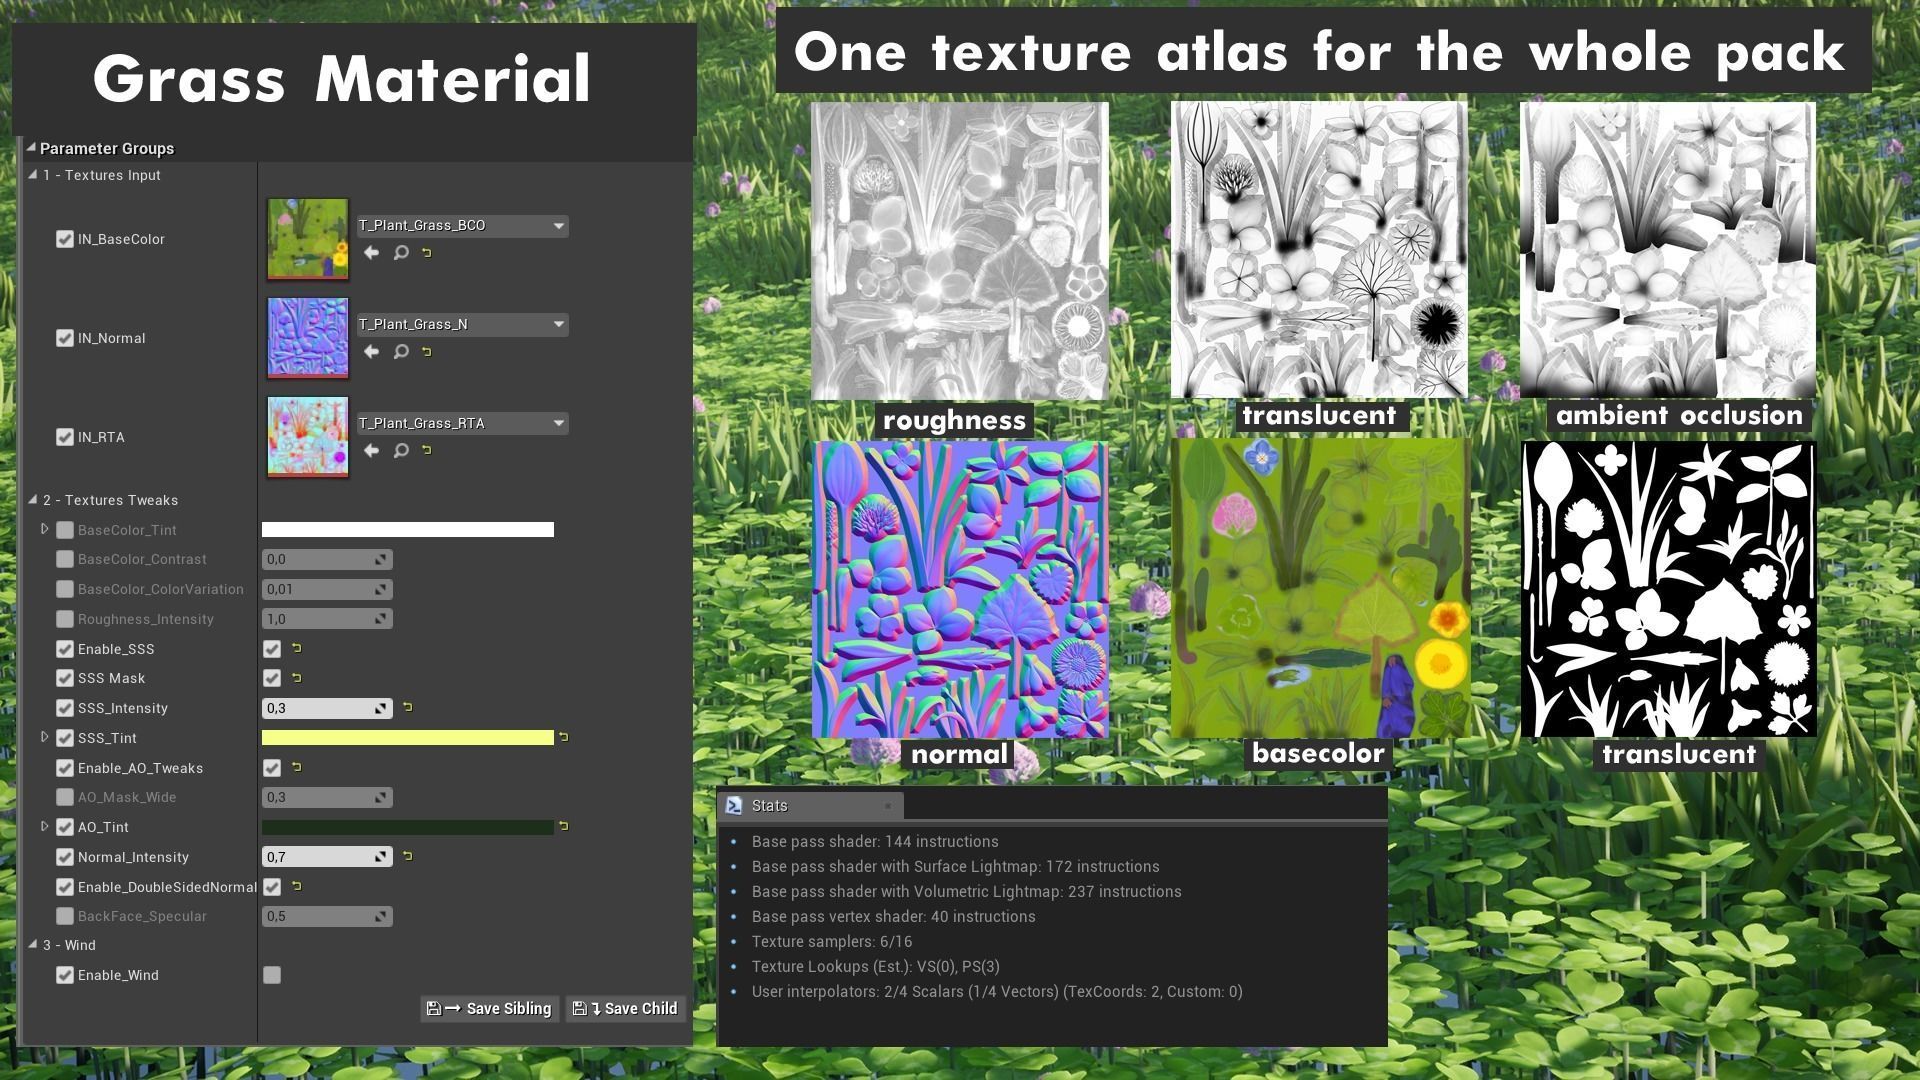Browse to T_Plant_Grass_BCO asset with magnifier
1920x1080 pixels.
tap(401, 253)
